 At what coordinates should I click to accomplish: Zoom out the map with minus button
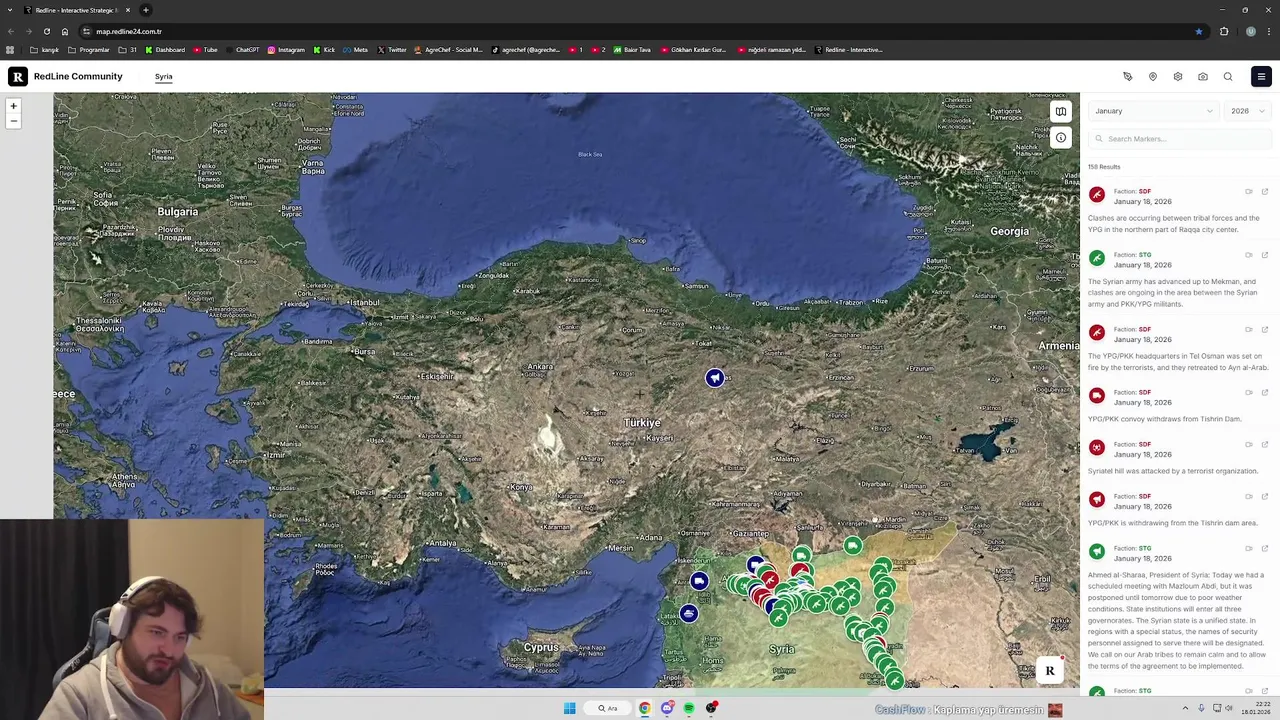13,121
